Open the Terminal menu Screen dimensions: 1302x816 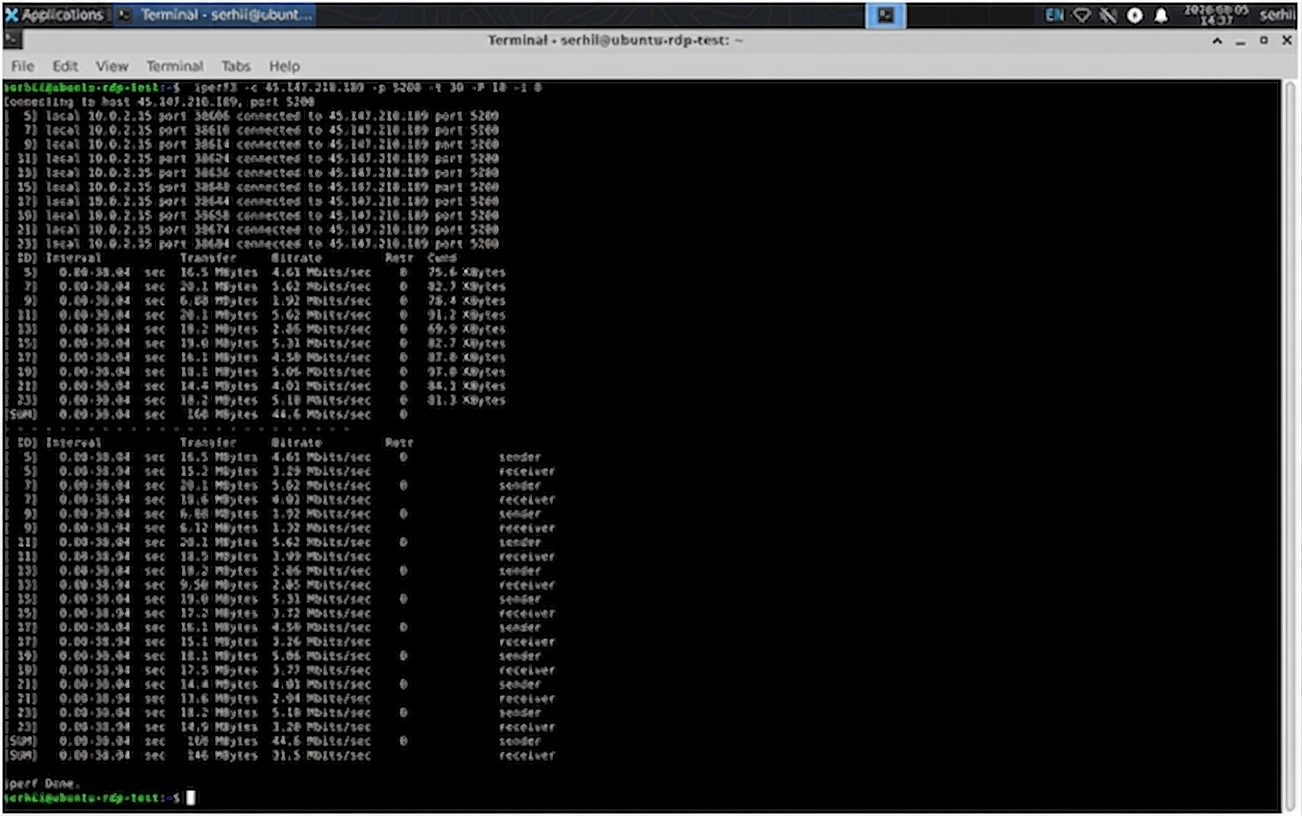175,66
